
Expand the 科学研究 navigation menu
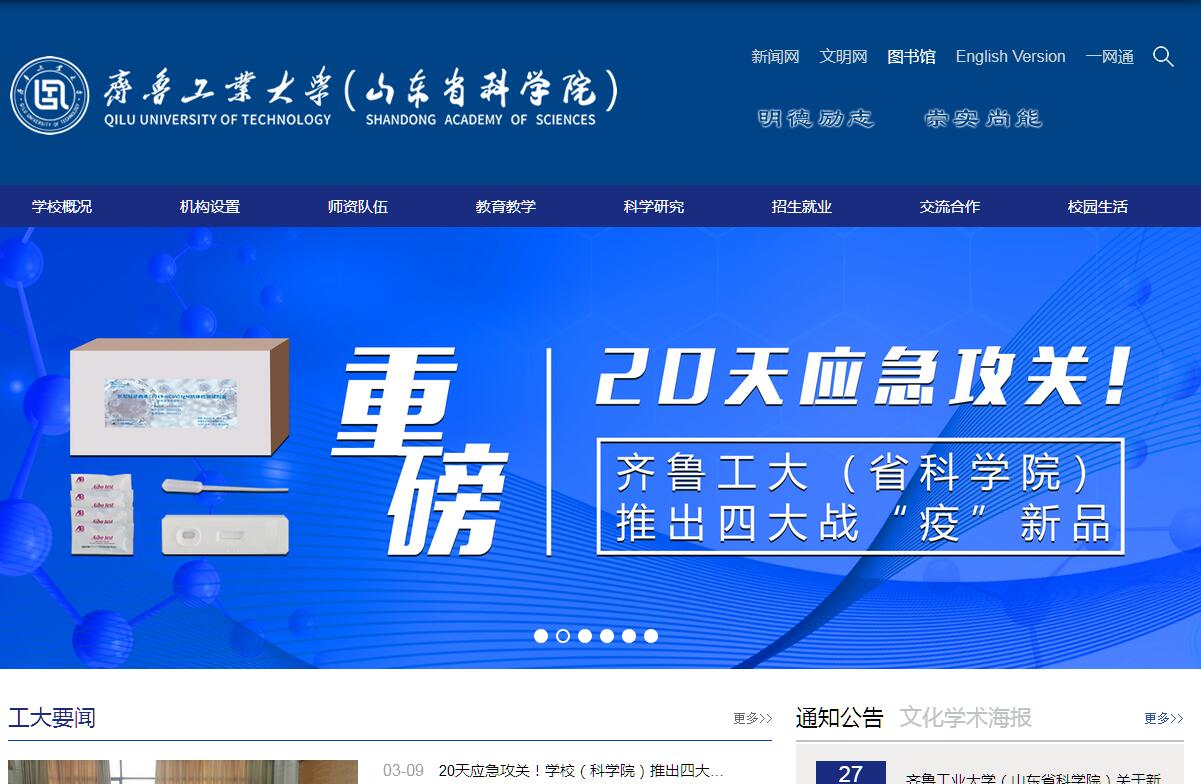coord(654,207)
